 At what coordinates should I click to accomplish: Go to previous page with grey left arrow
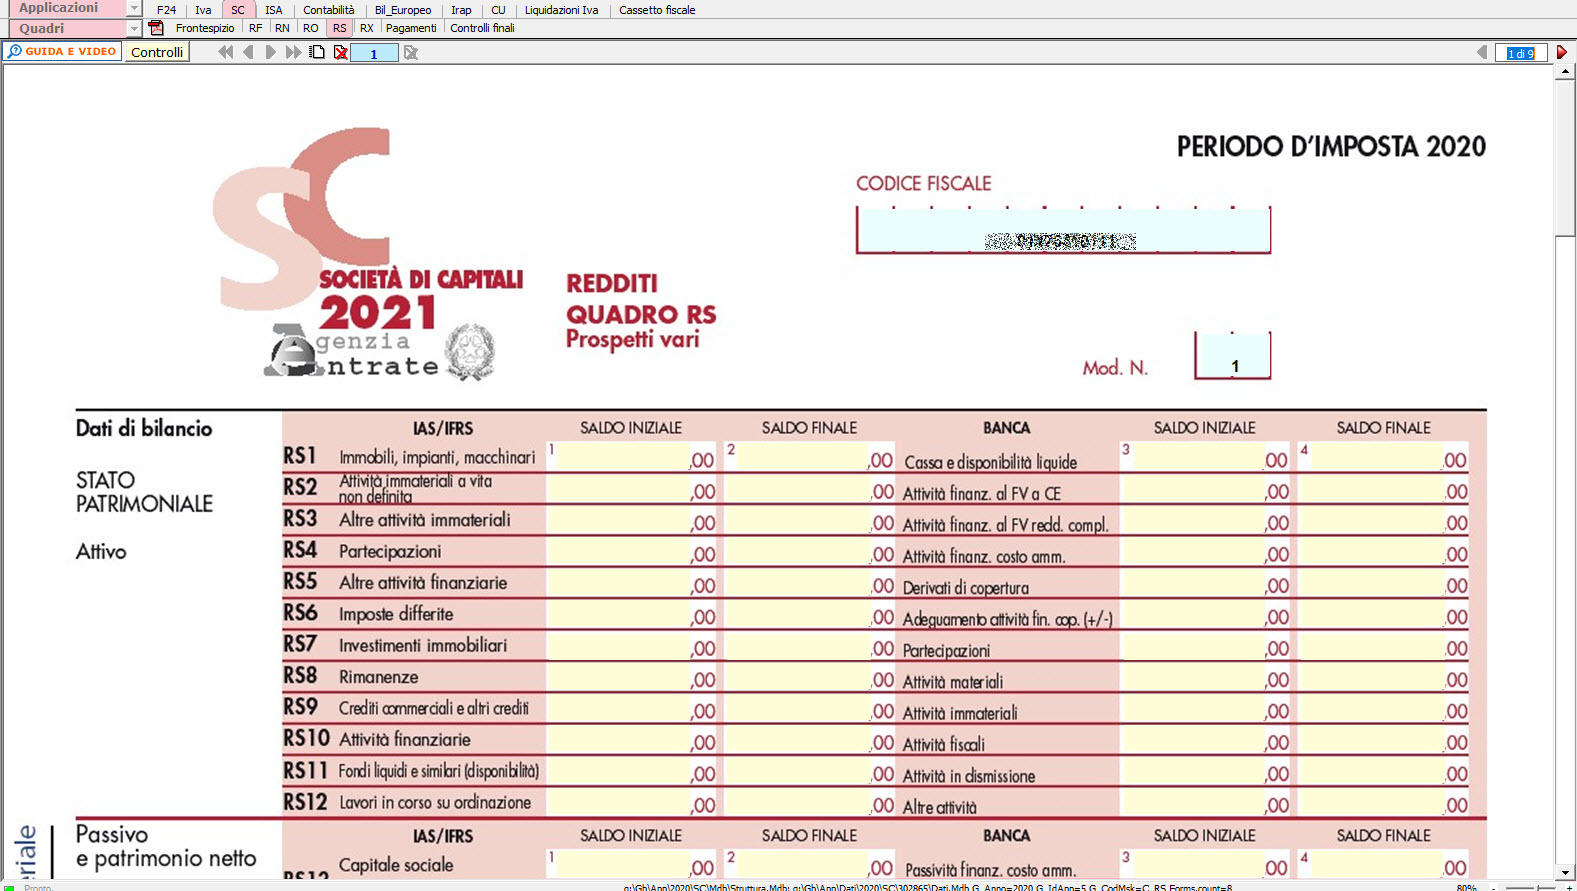[x=1482, y=52]
